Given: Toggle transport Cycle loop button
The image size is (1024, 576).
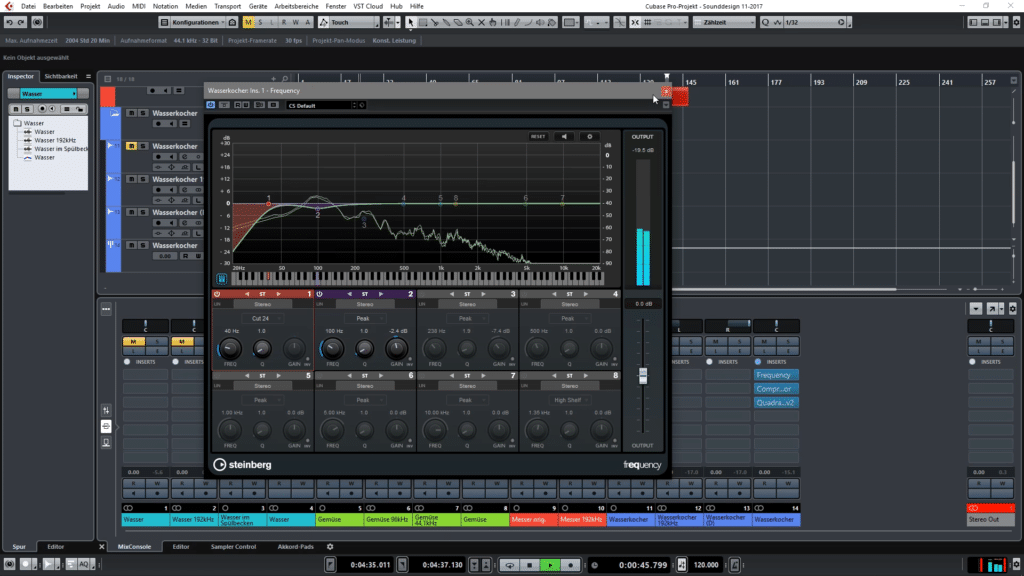Looking at the screenshot, I should click(x=509, y=565).
